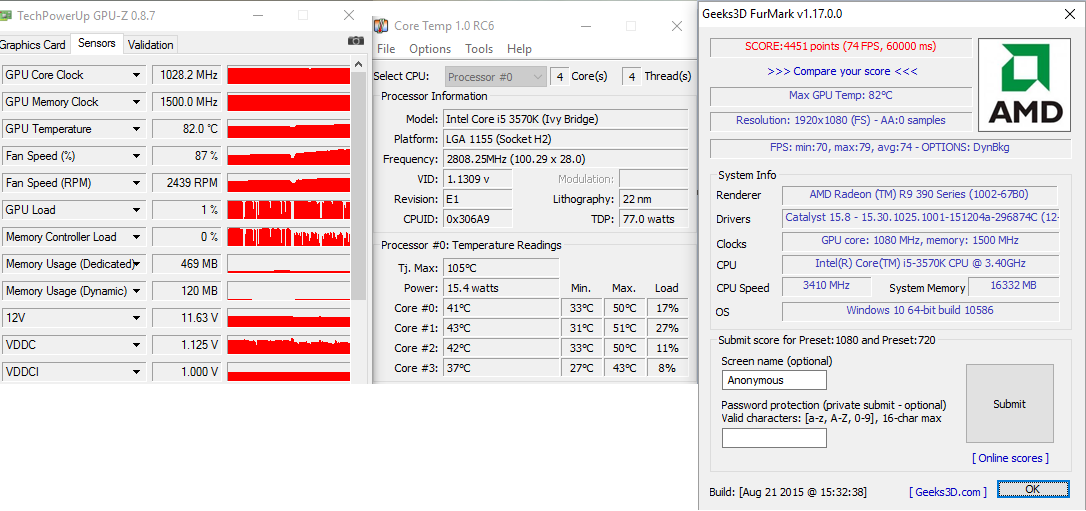
Task: Click the OK button in FurMark
Action: click(x=1032, y=489)
